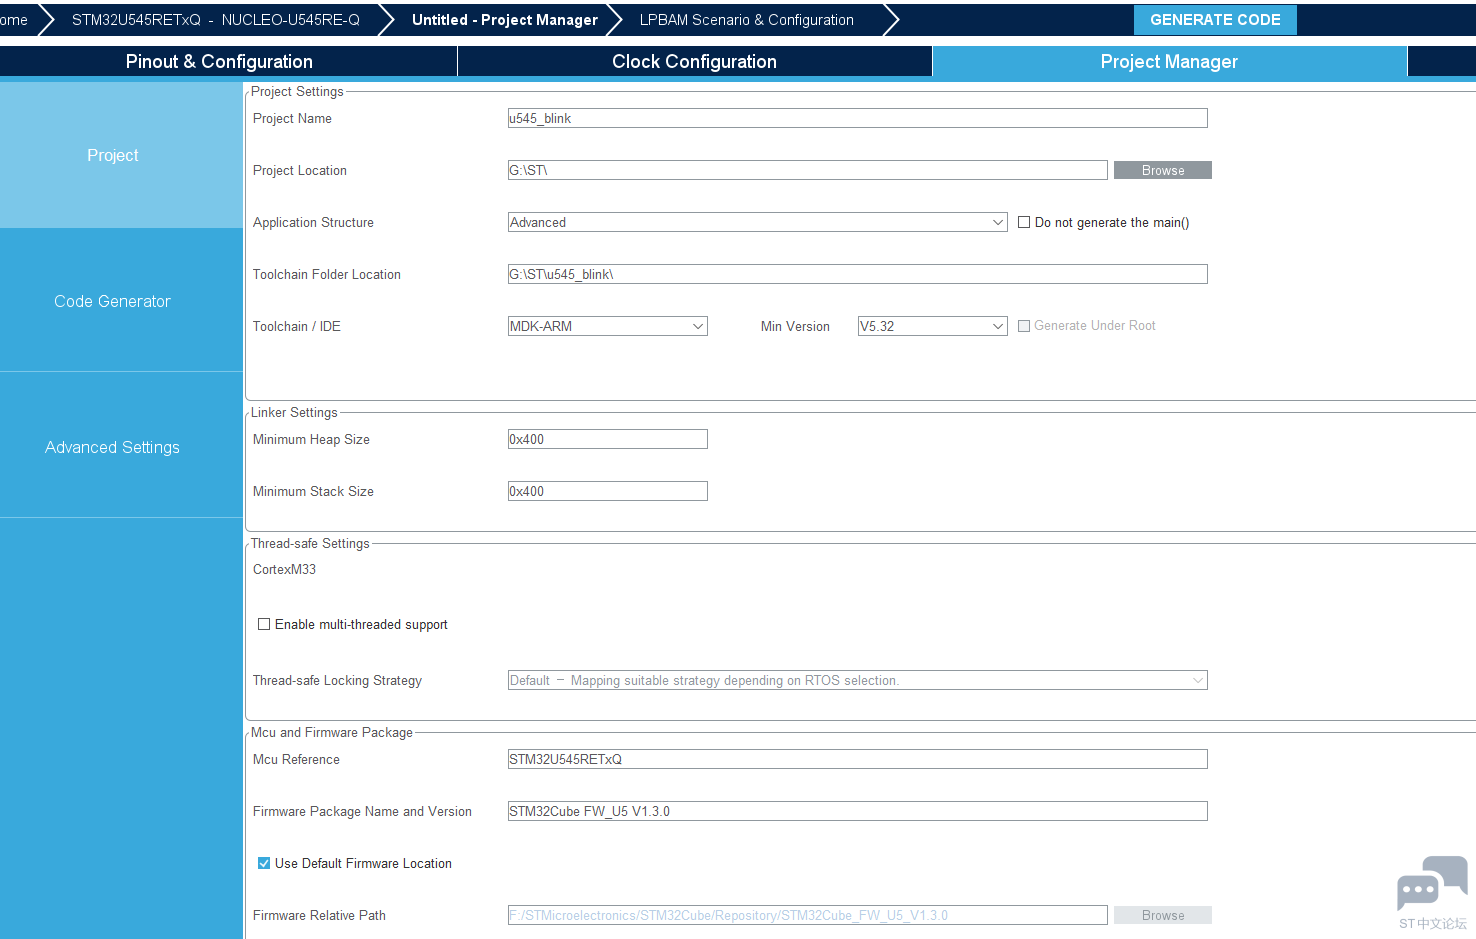Viewport: 1476px width, 939px height.
Task: Open the Application Structure dropdown
Action: (x=757, y=222)
